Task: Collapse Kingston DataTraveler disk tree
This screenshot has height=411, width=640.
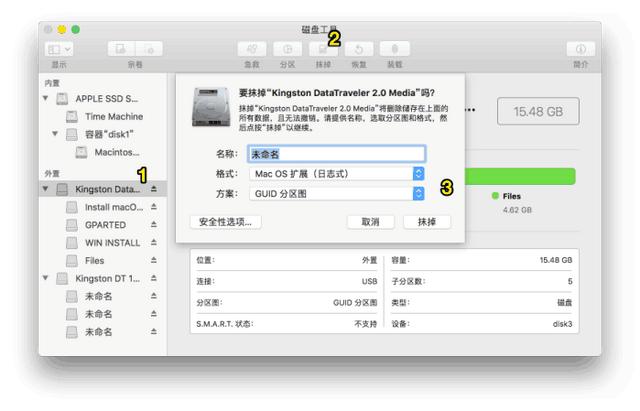Action: coord(46,189)
